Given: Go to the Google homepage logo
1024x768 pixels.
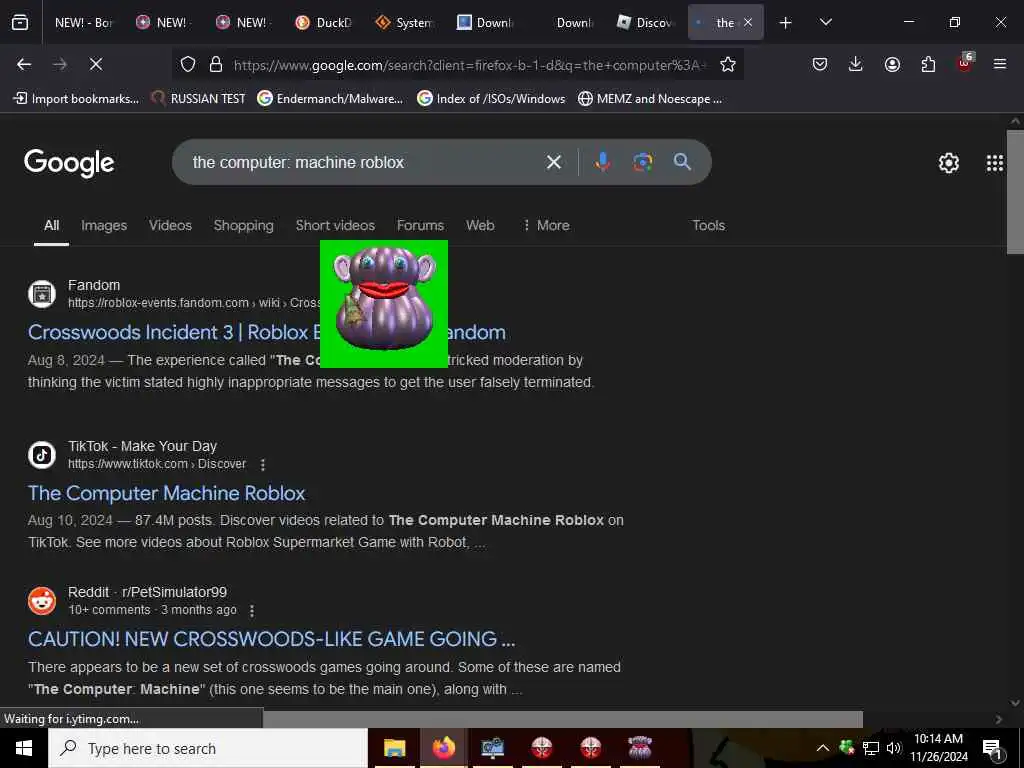Looking at the screenshot, I should [69, 163].
